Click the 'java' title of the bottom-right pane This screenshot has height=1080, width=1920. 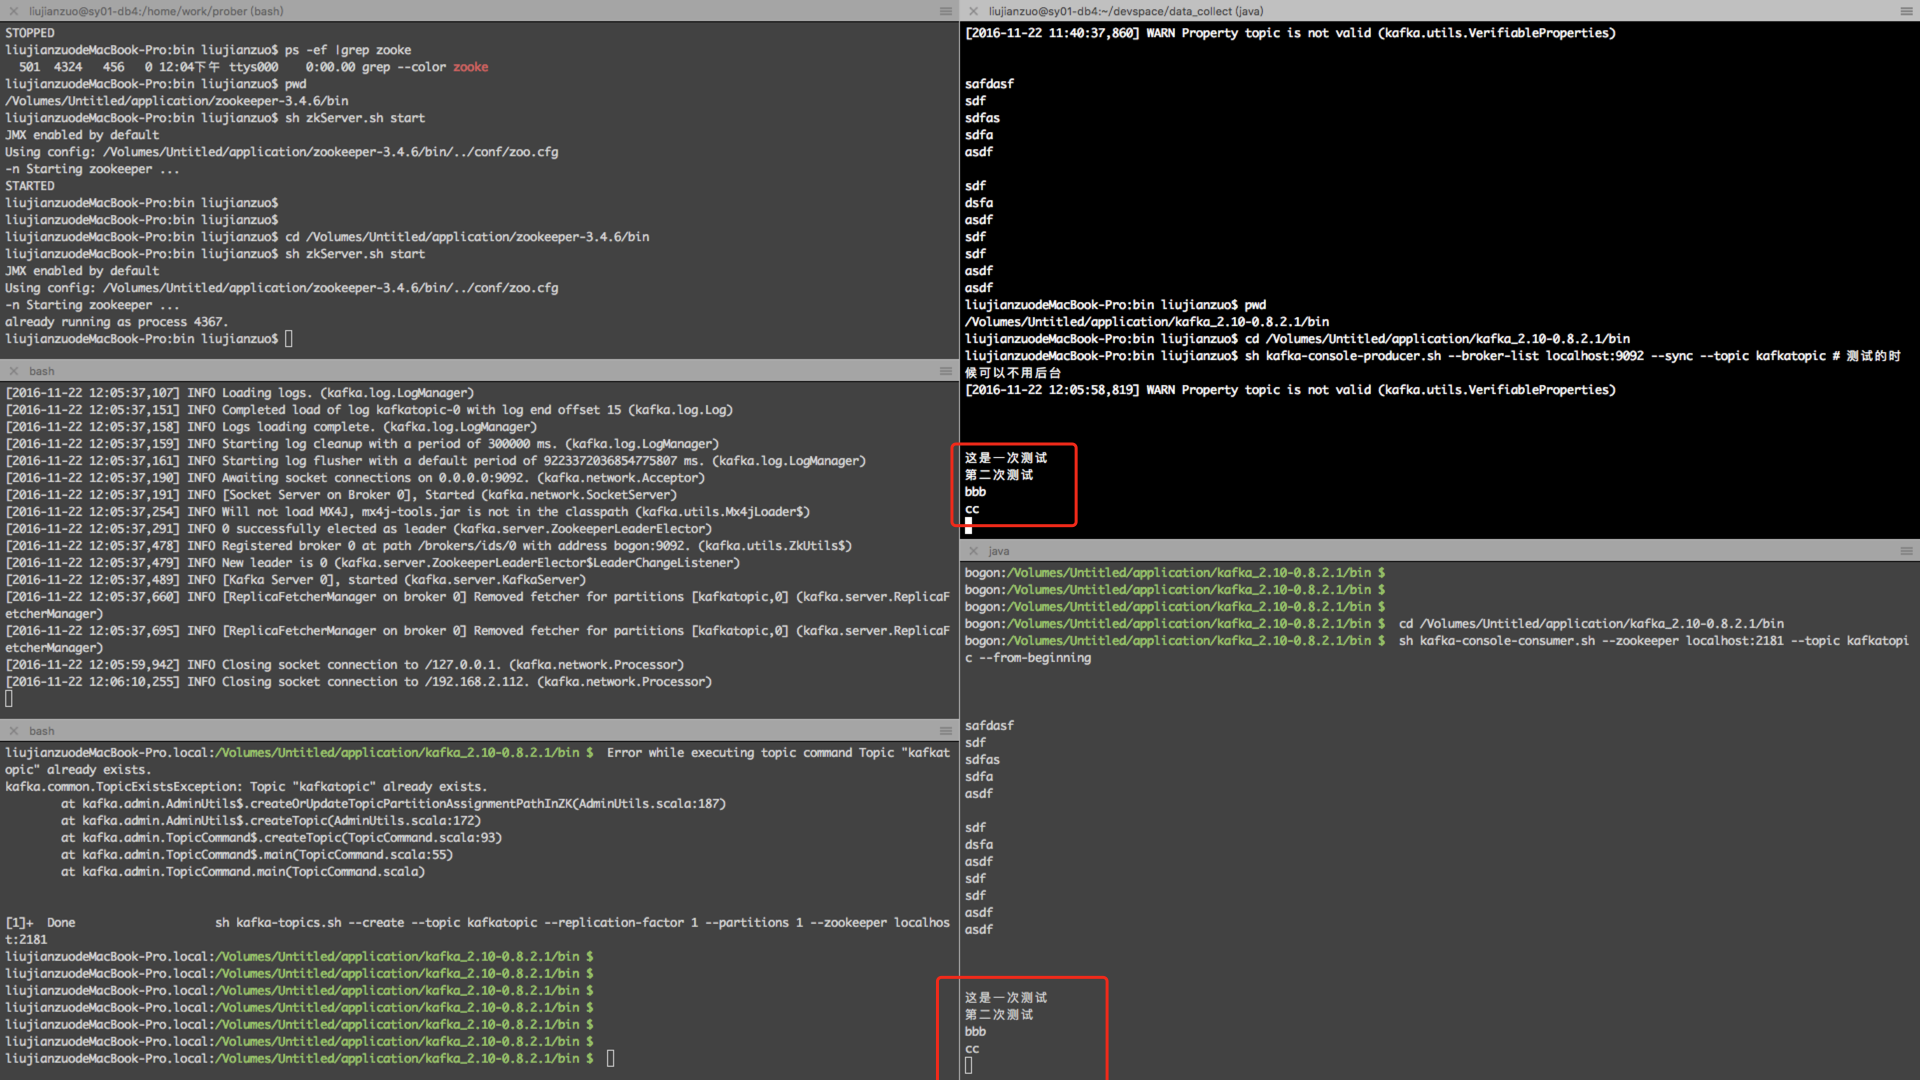[999, 551]
